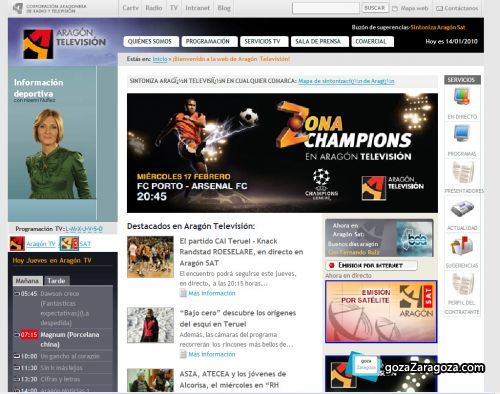Image resolution: width=500 pixels, height=394 pixels.
Task: Open the Programación menu
Action: pyautogui.click(x=209, y=41)
